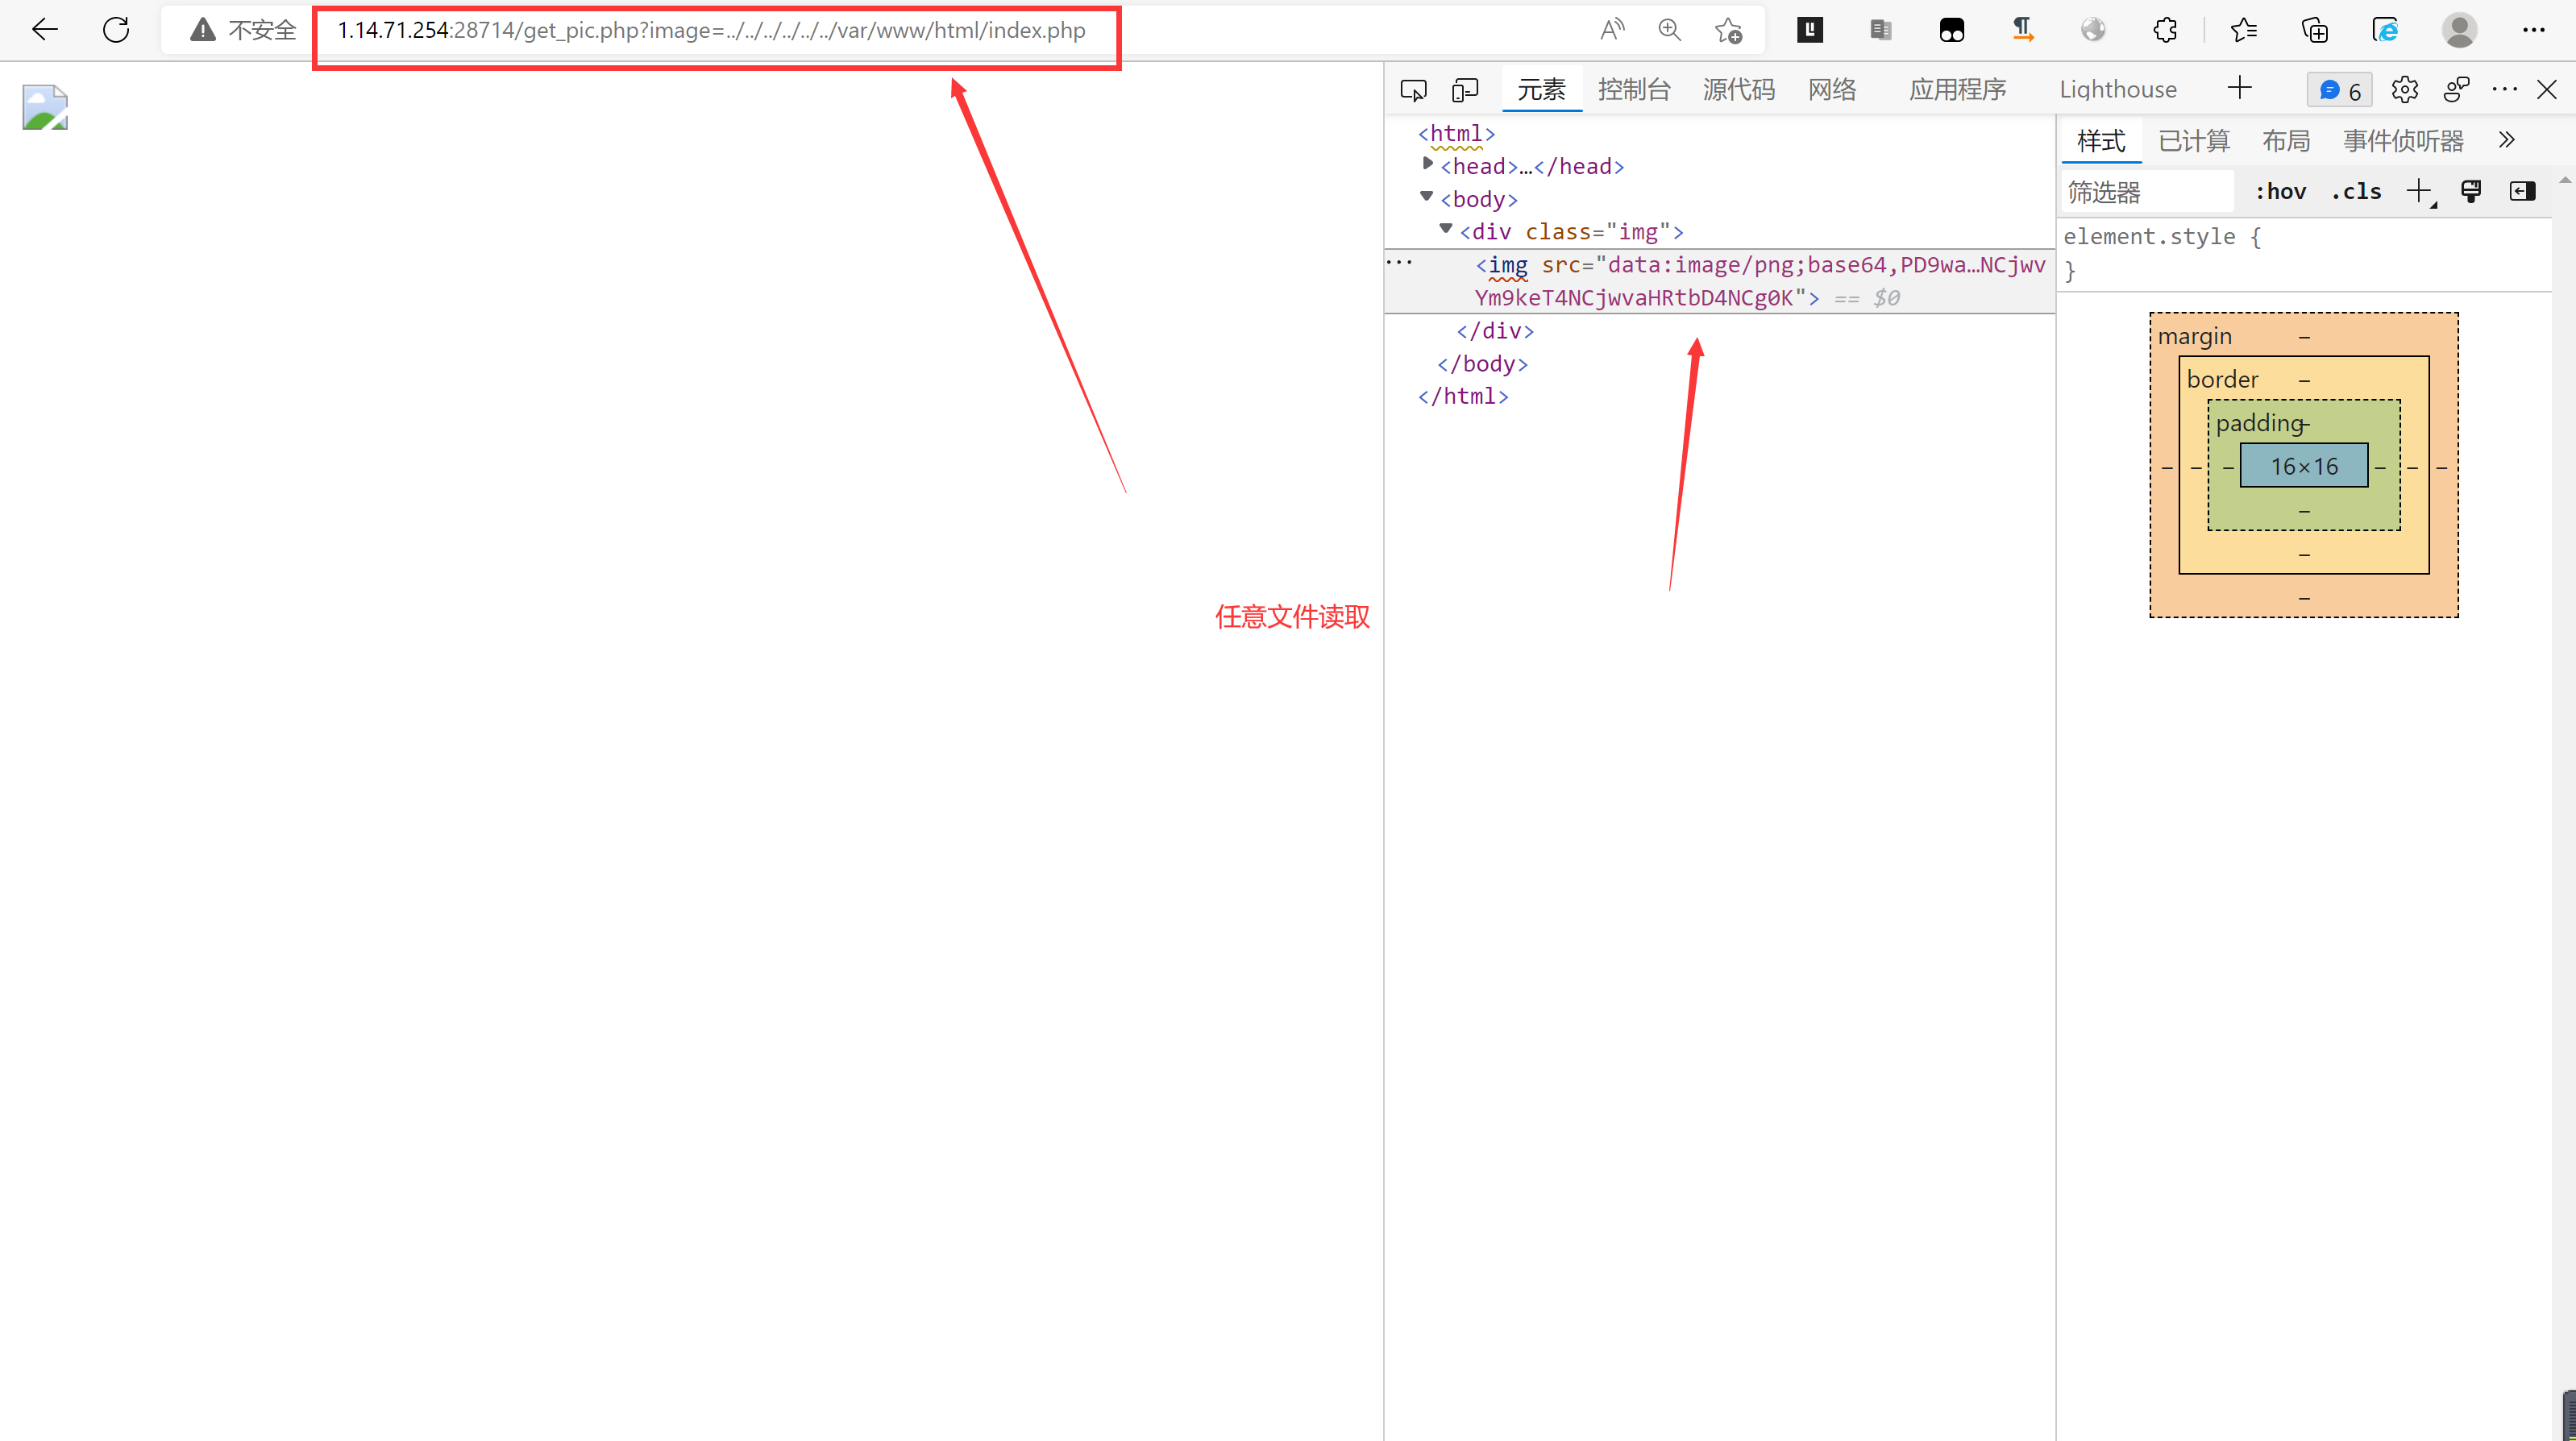2576x1441 pixels.
Task: Click the Read aloud icon in address bar
Action: pyautogui.click(x=1612, y=29)
